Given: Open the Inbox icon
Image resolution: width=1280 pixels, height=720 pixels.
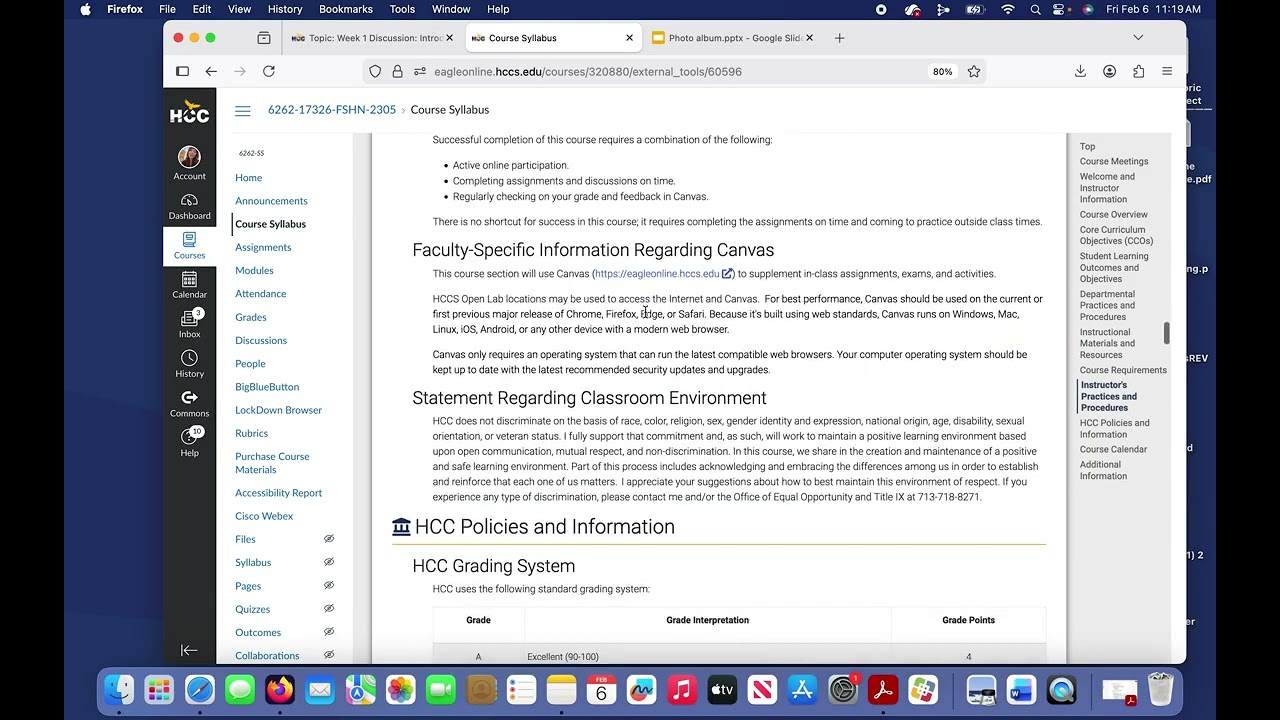Looking at the screenshot, I should 189,324.
